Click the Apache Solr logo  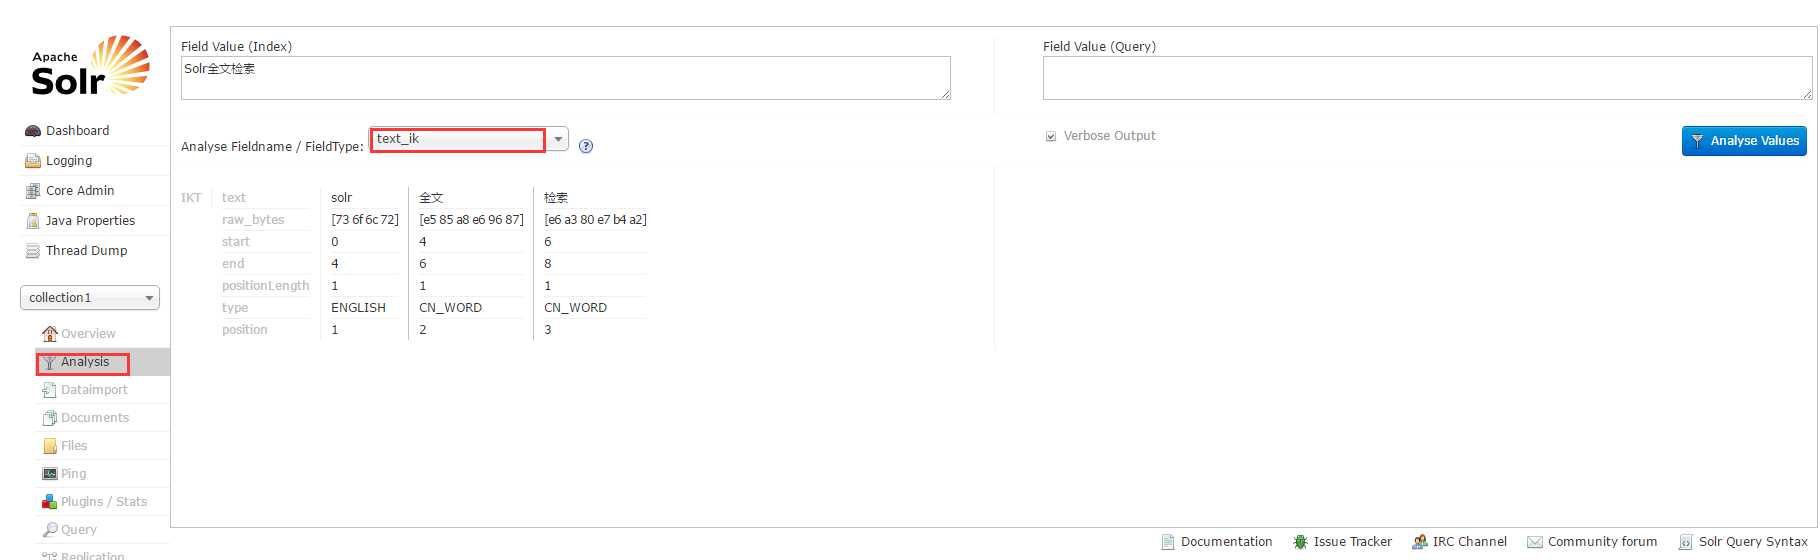90,66
